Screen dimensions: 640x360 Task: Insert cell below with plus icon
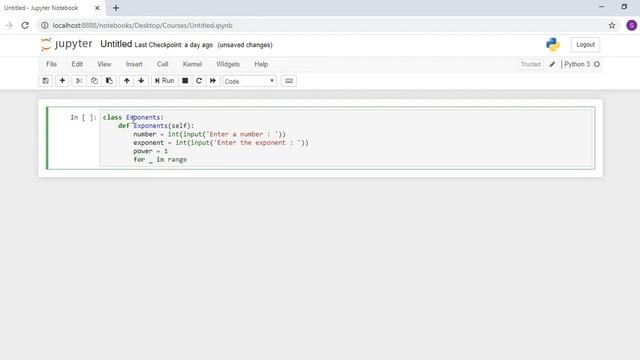(x=62, y=81)
